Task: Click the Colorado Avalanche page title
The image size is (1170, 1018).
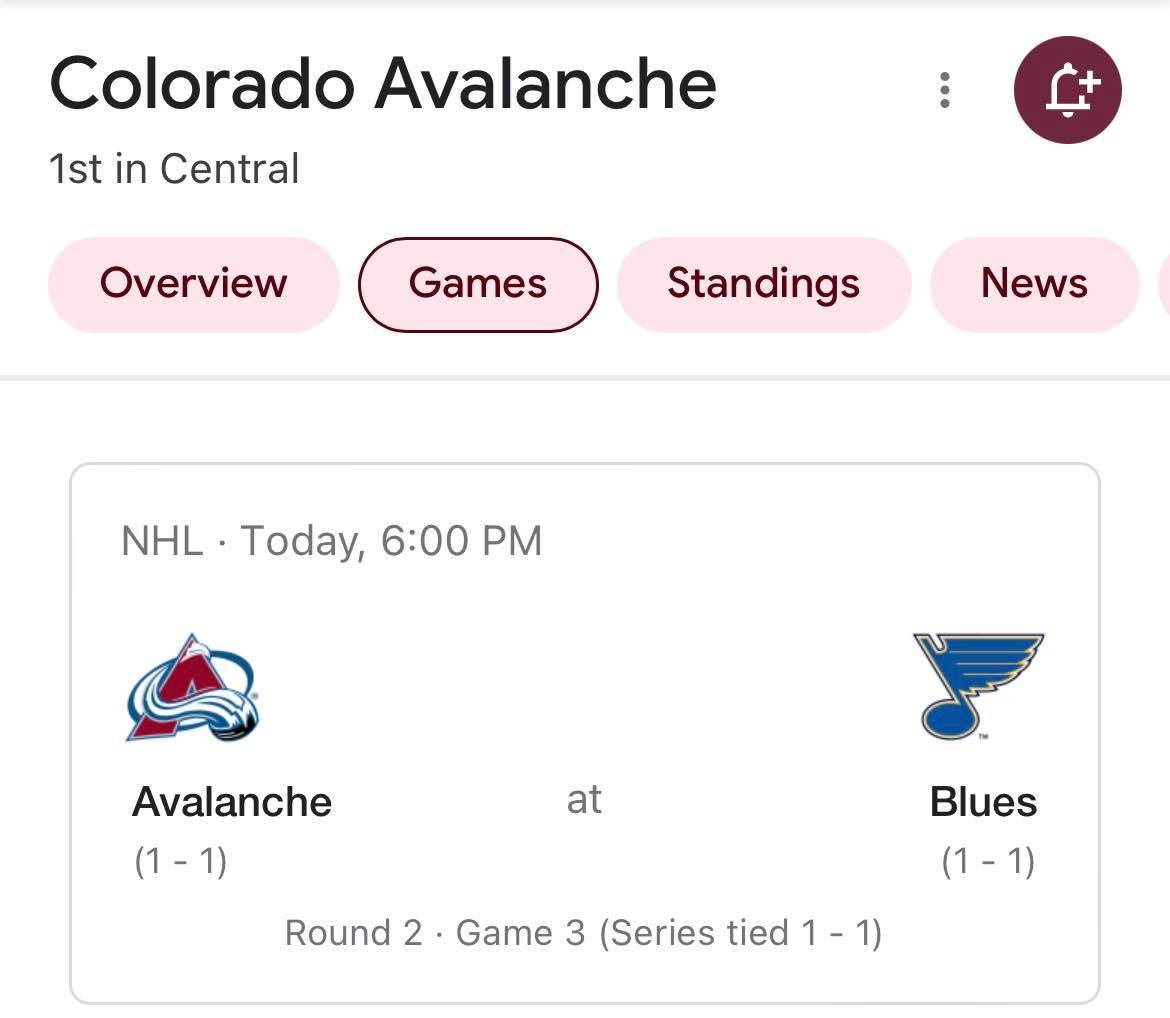Action: (383, 84)
